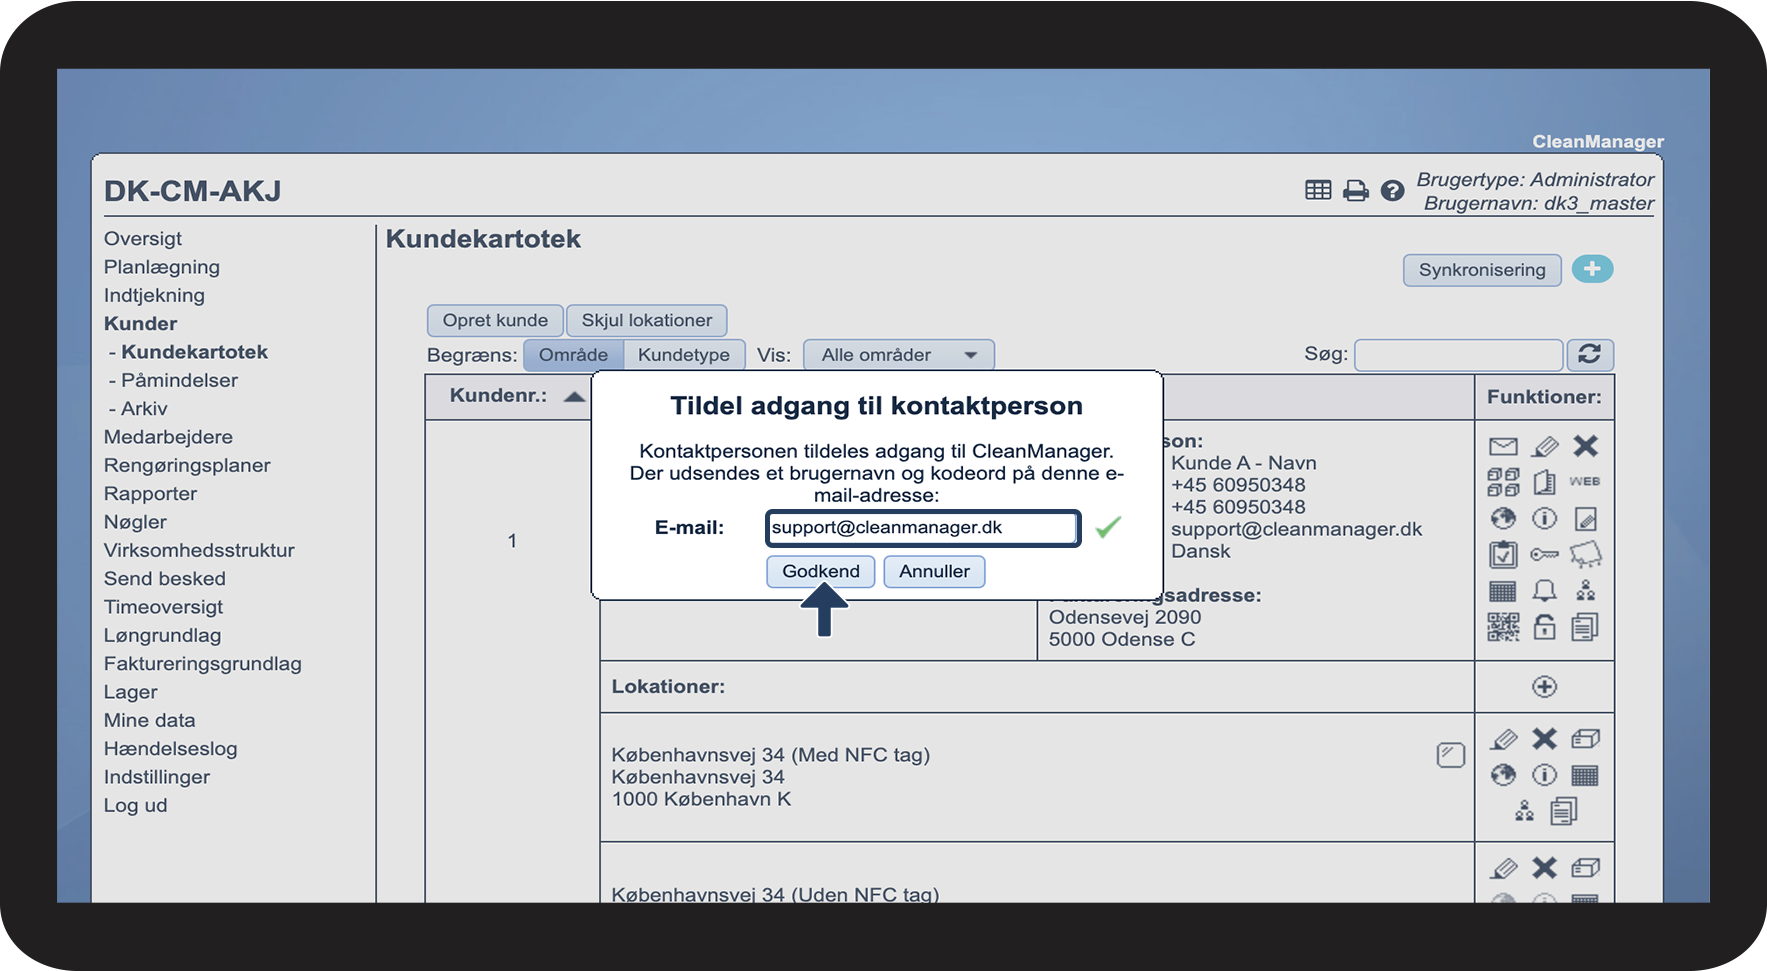
Task: Expand options with the blue plus button
Action: pos(1592,269)
